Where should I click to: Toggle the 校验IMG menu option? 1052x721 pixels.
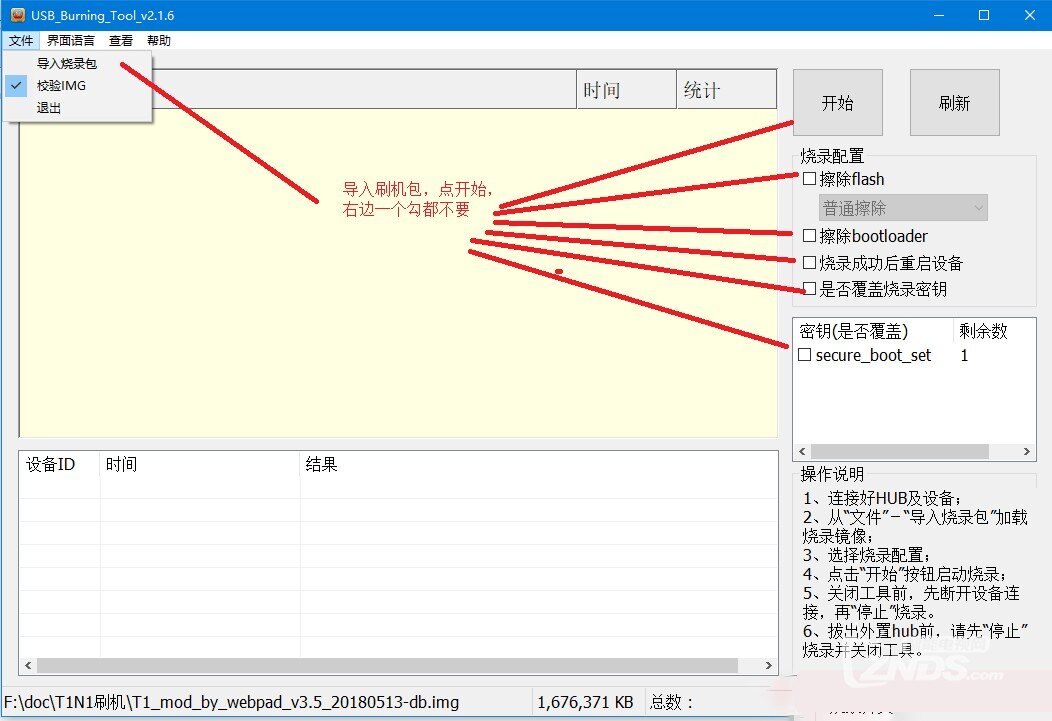(77, 86)
